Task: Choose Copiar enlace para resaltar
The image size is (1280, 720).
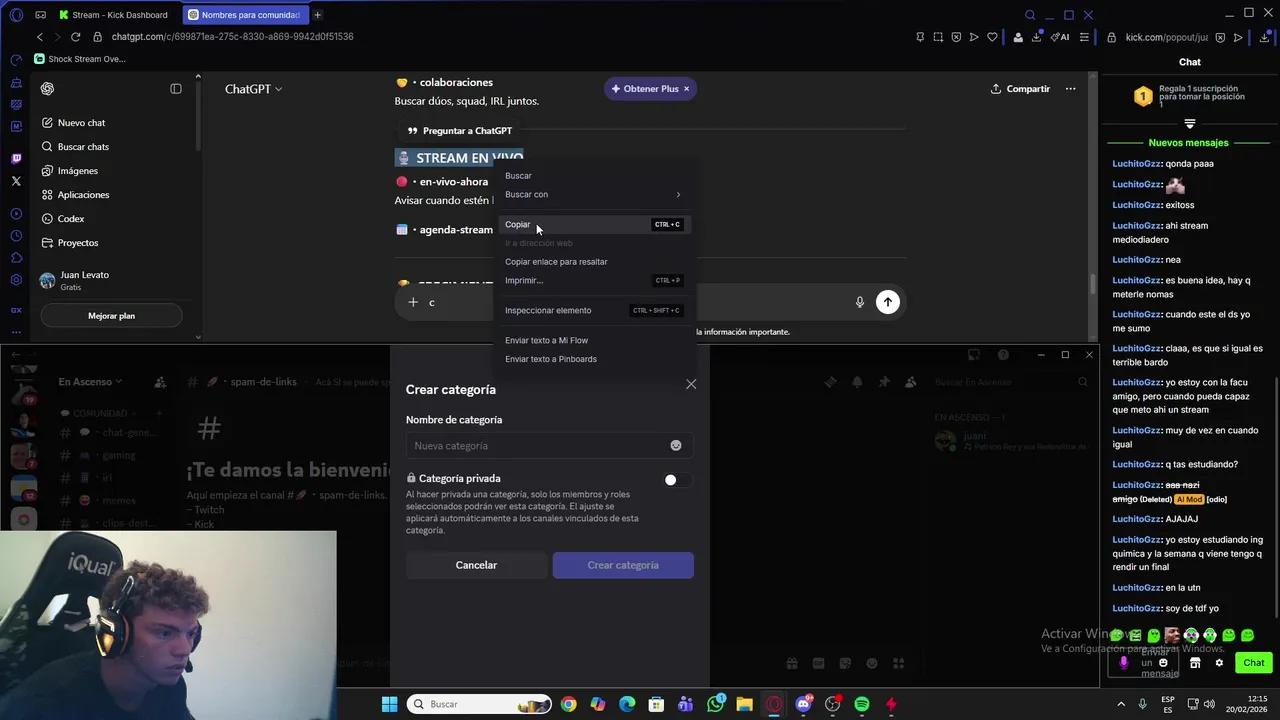Action: [x=594, y=262]
